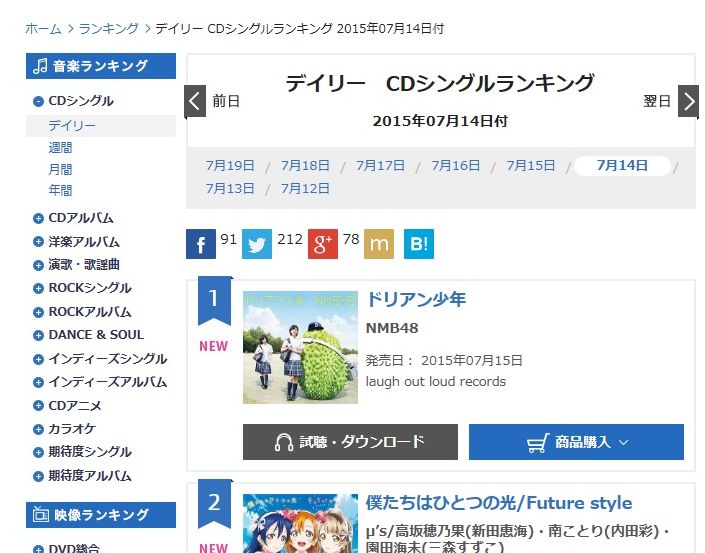Click 前日 previous day label
Viewport: 705px width, 553px height.
(226, 101)
